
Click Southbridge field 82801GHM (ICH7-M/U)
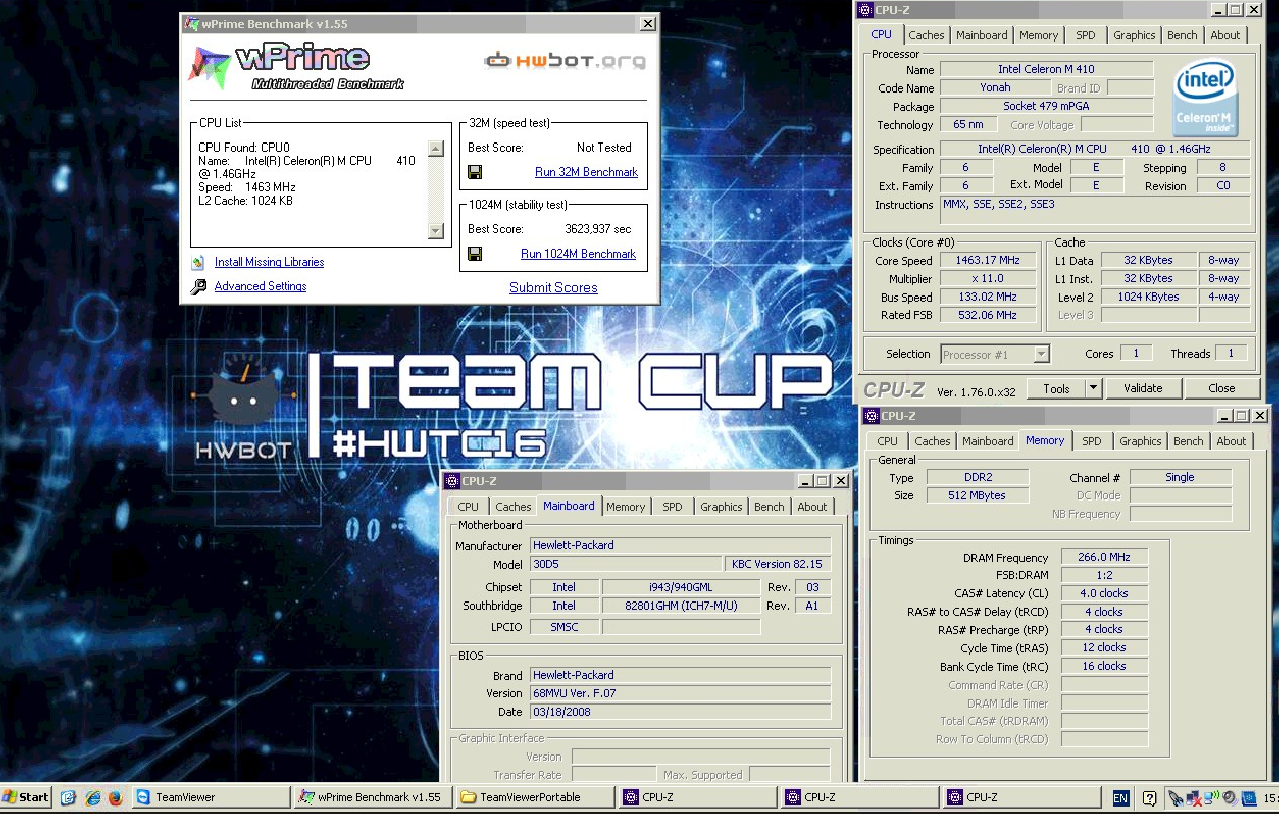click(680, 605)
